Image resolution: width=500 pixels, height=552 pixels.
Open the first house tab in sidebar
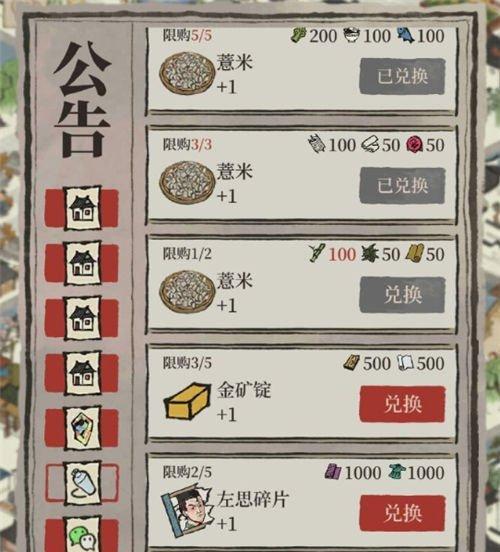(82, 208)
